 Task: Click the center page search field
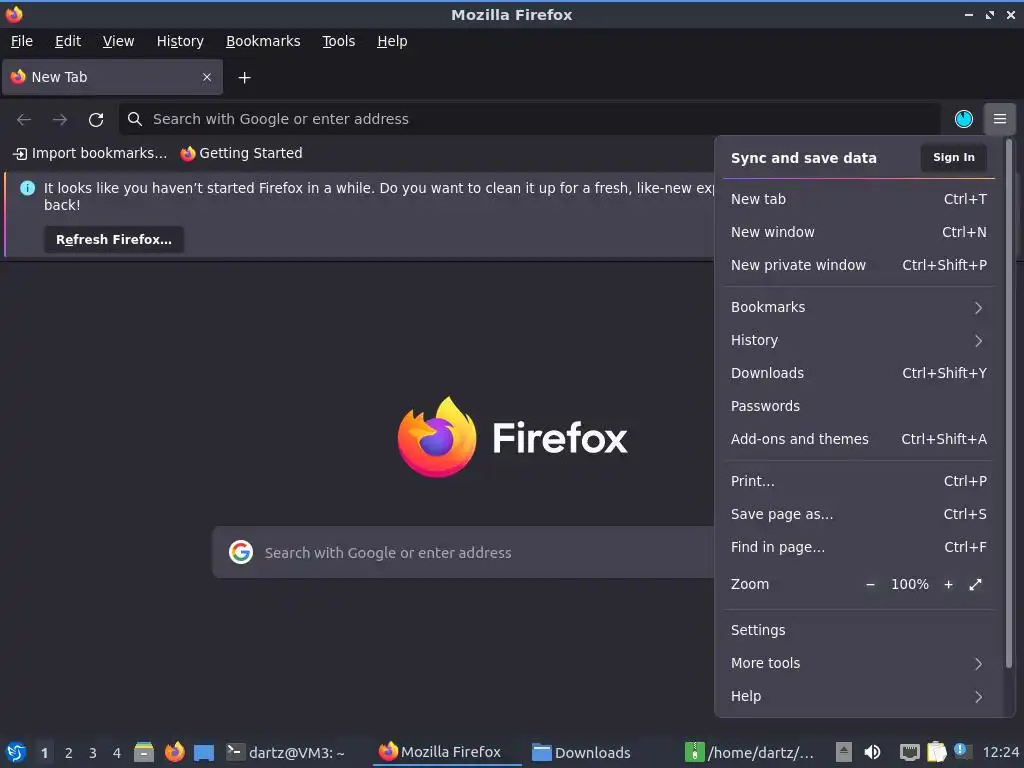click(x=464, y=552)
